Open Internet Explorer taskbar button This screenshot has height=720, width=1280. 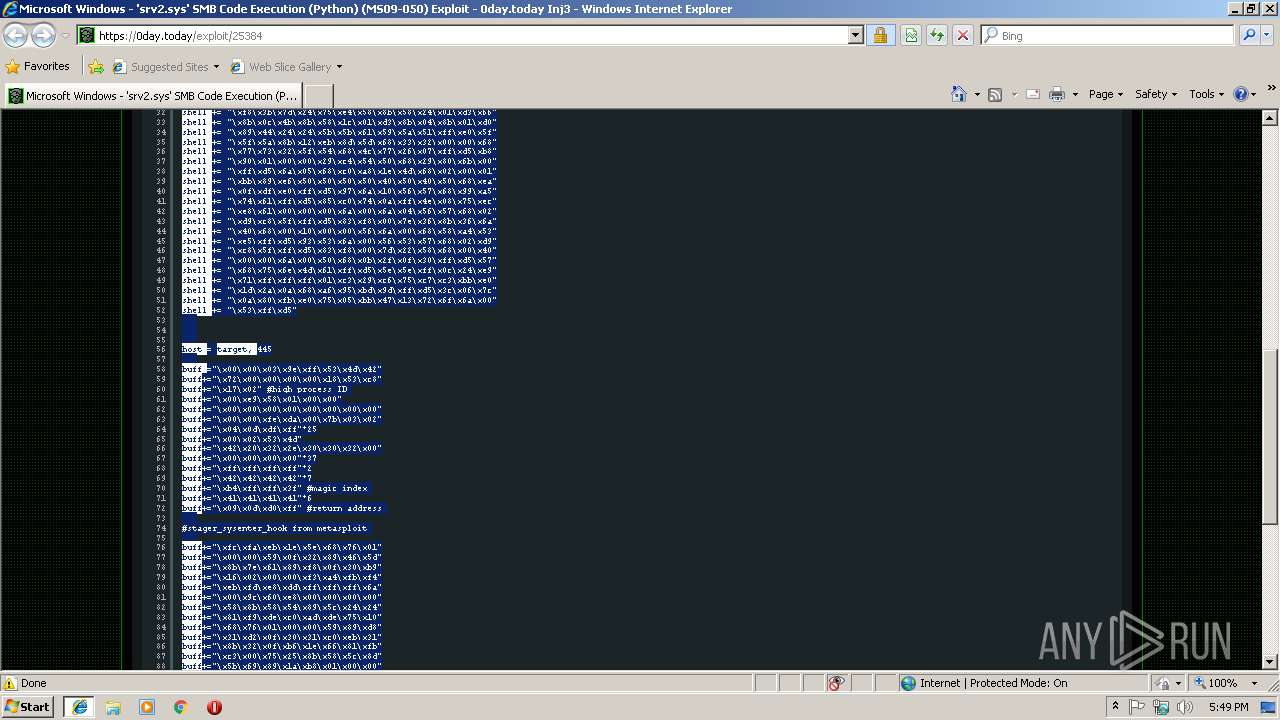tap(79, 707)
